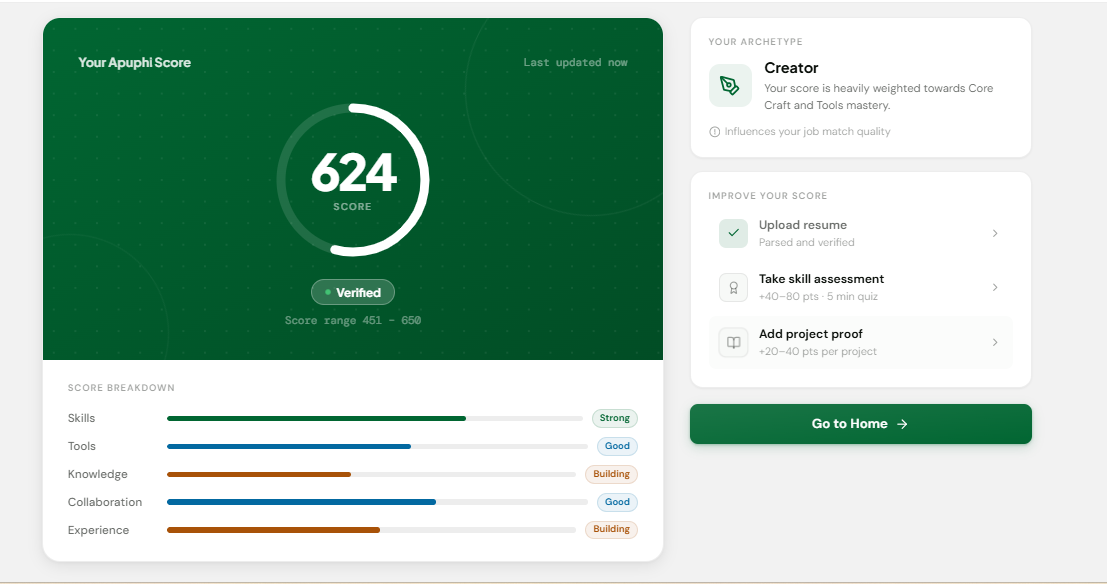Click the 'SCORE BREAKDOWN' label
Screen dimensions: 1107x584
[x=121, y=388]
